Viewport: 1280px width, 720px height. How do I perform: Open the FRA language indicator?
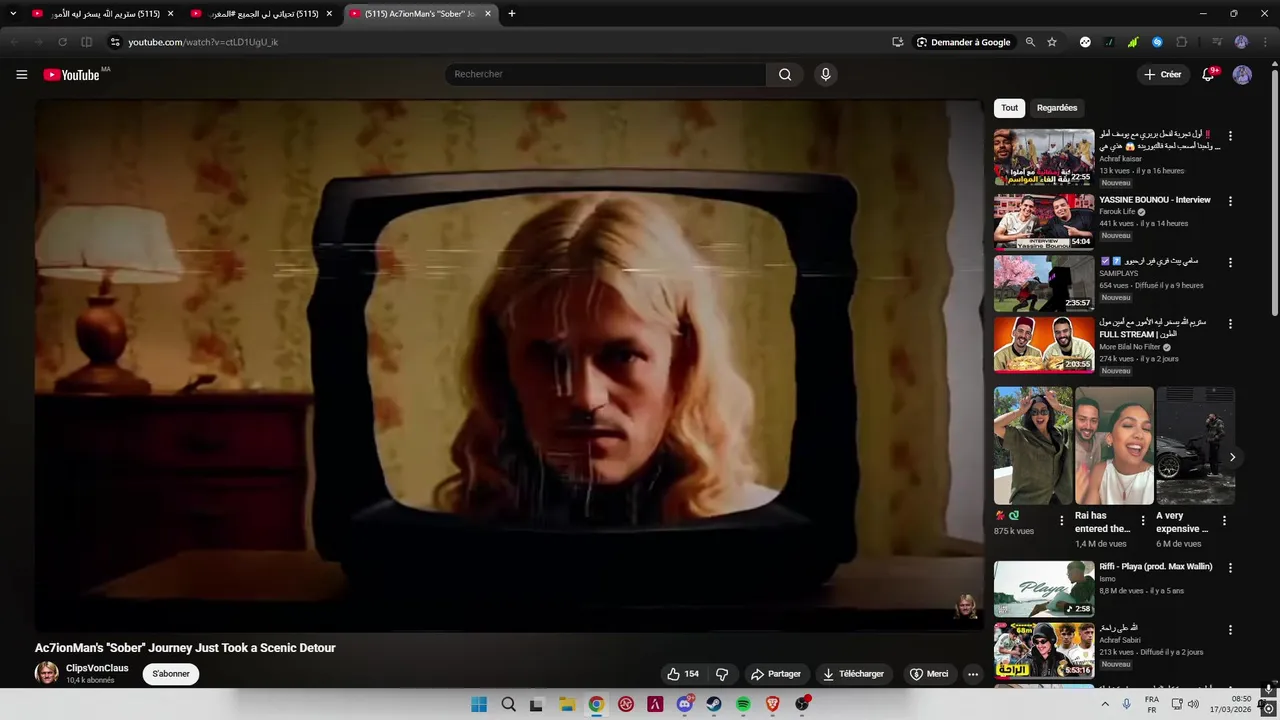pos(1152,704)
